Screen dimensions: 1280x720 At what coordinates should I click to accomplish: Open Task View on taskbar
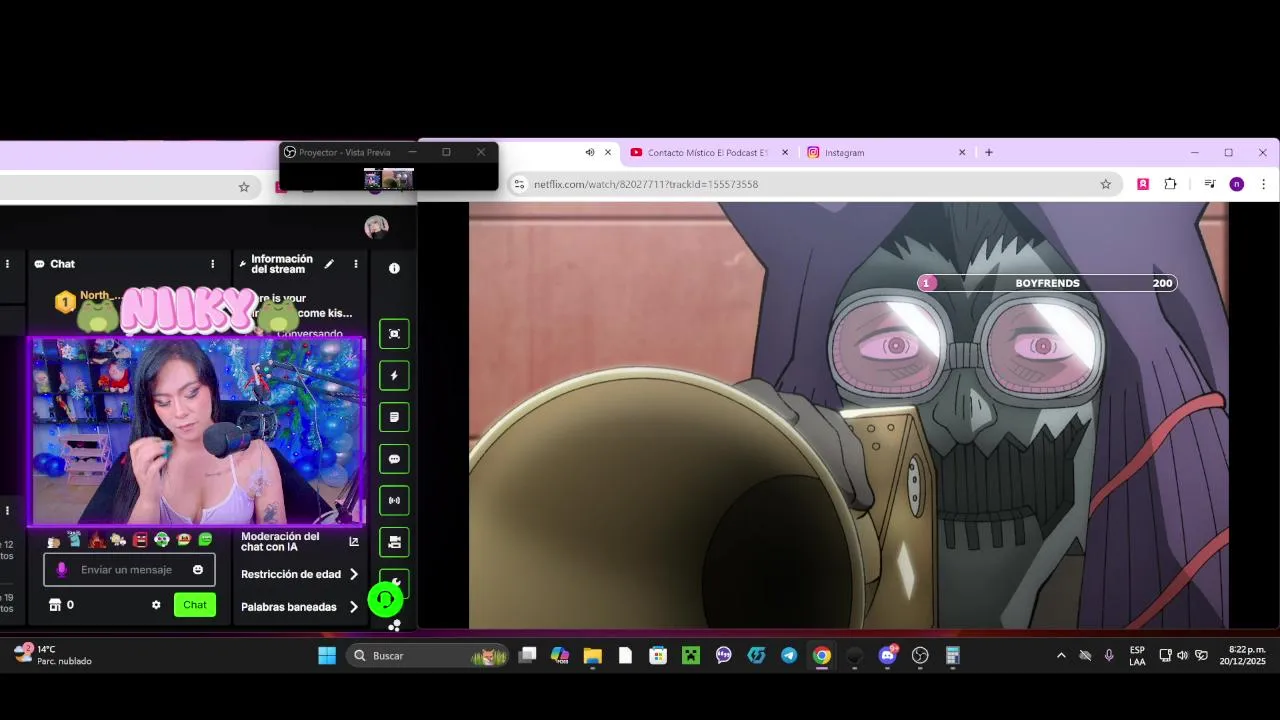pyautogui.click(x=527, y=656)
